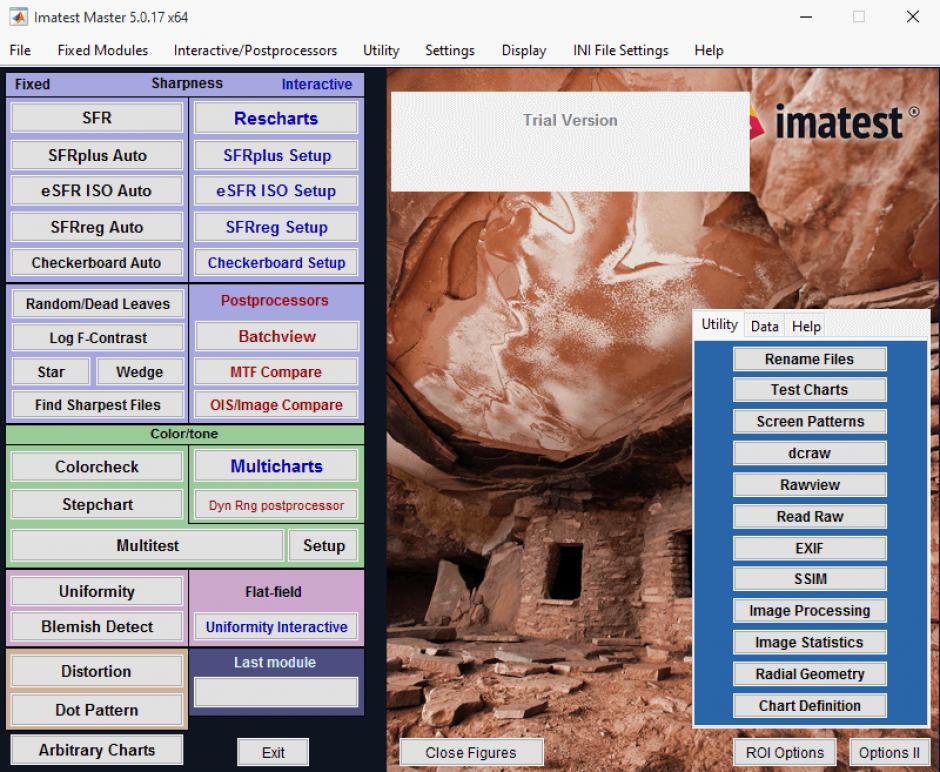Open Radial Geometry utility
The image size is (940, 772).
(809, 674)
